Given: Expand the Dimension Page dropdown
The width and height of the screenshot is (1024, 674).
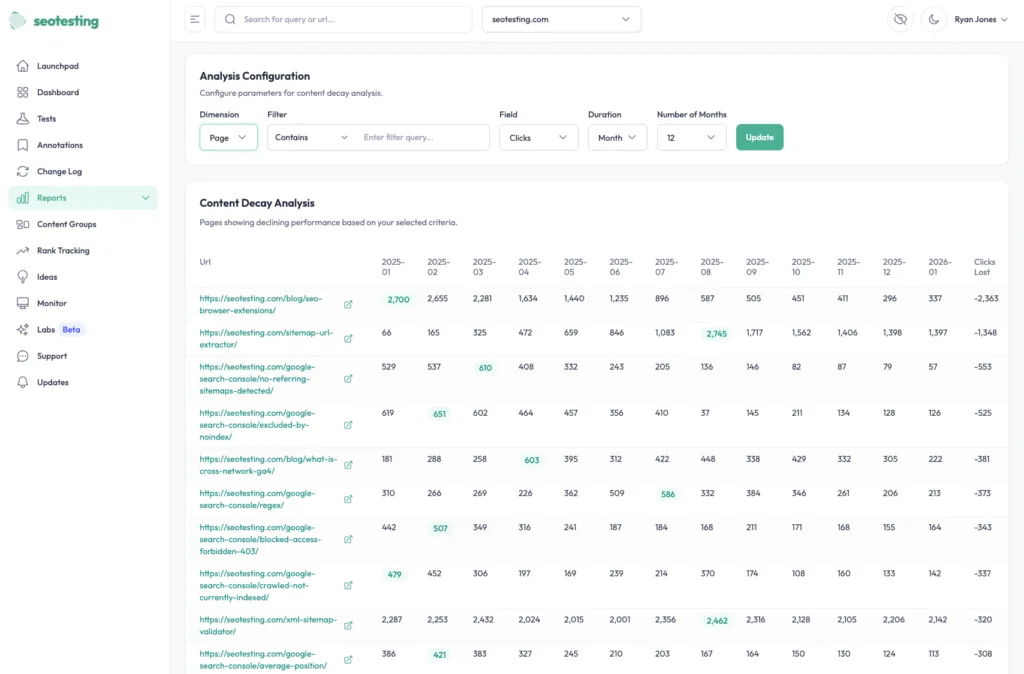Looking at the screenshot, I should 228,138.
